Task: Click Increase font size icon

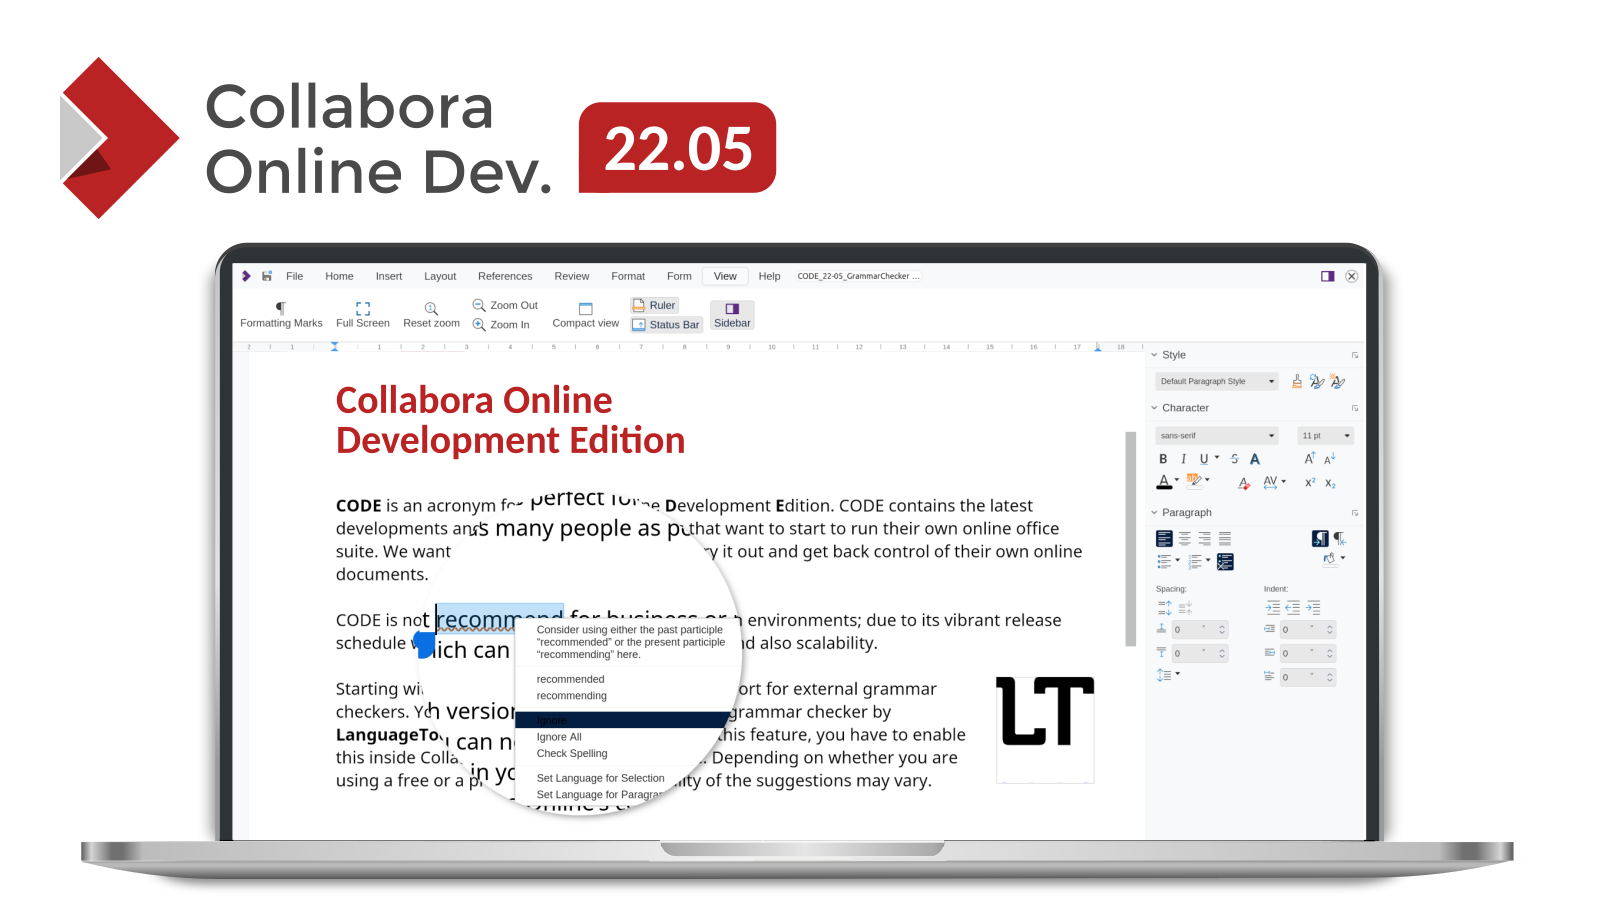Action: pos(1309,459)
